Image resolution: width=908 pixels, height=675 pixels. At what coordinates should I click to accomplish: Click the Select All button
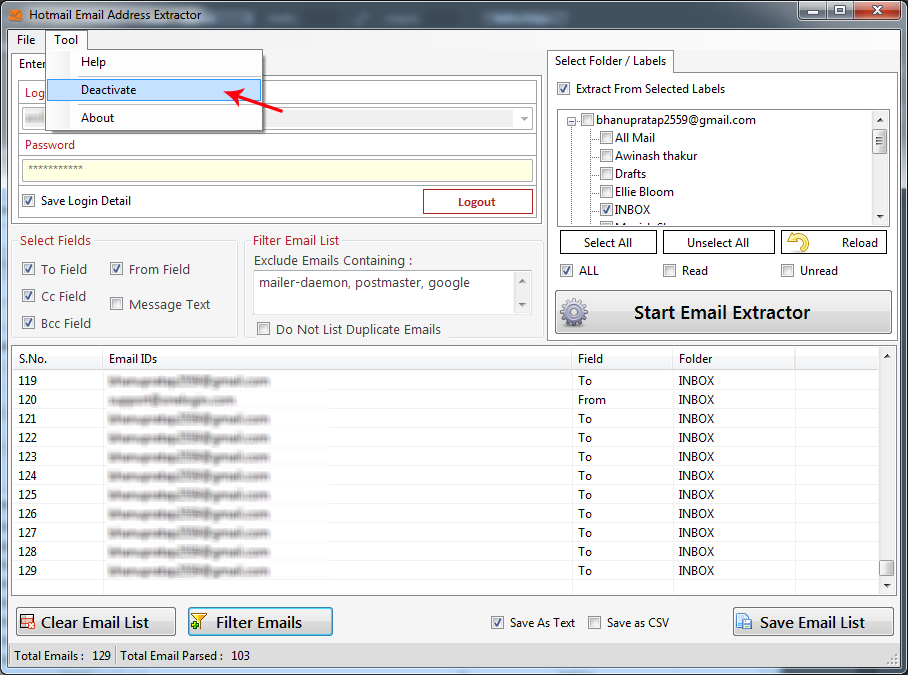click(608, 242)
